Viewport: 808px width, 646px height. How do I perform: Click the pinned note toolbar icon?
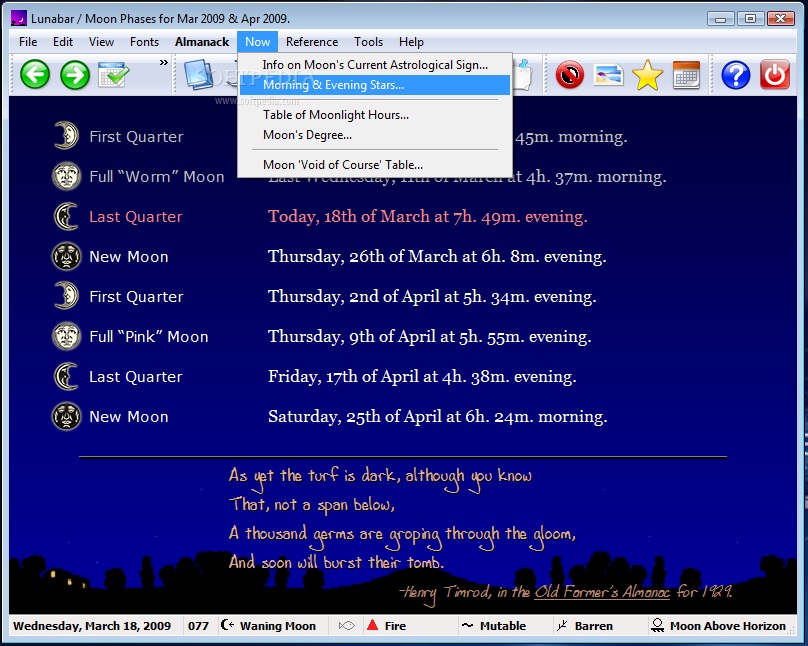[x=523, y=75]
